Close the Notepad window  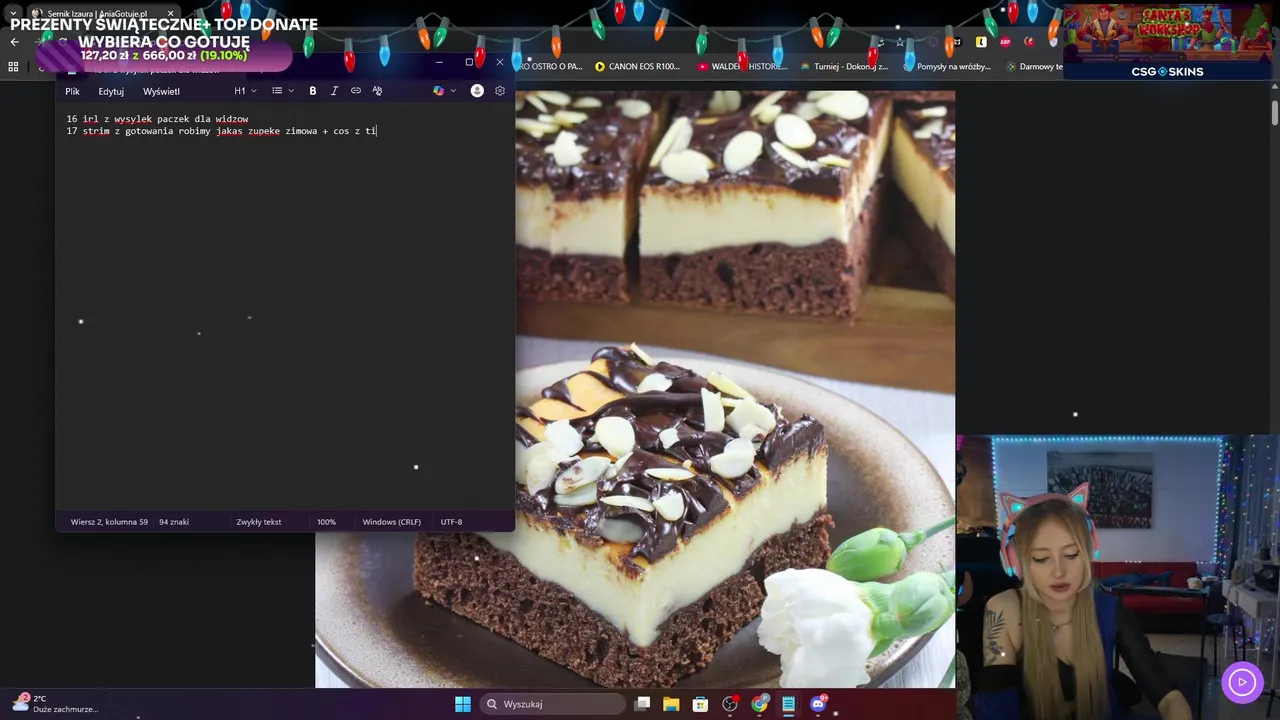click(x=500, y=62)
